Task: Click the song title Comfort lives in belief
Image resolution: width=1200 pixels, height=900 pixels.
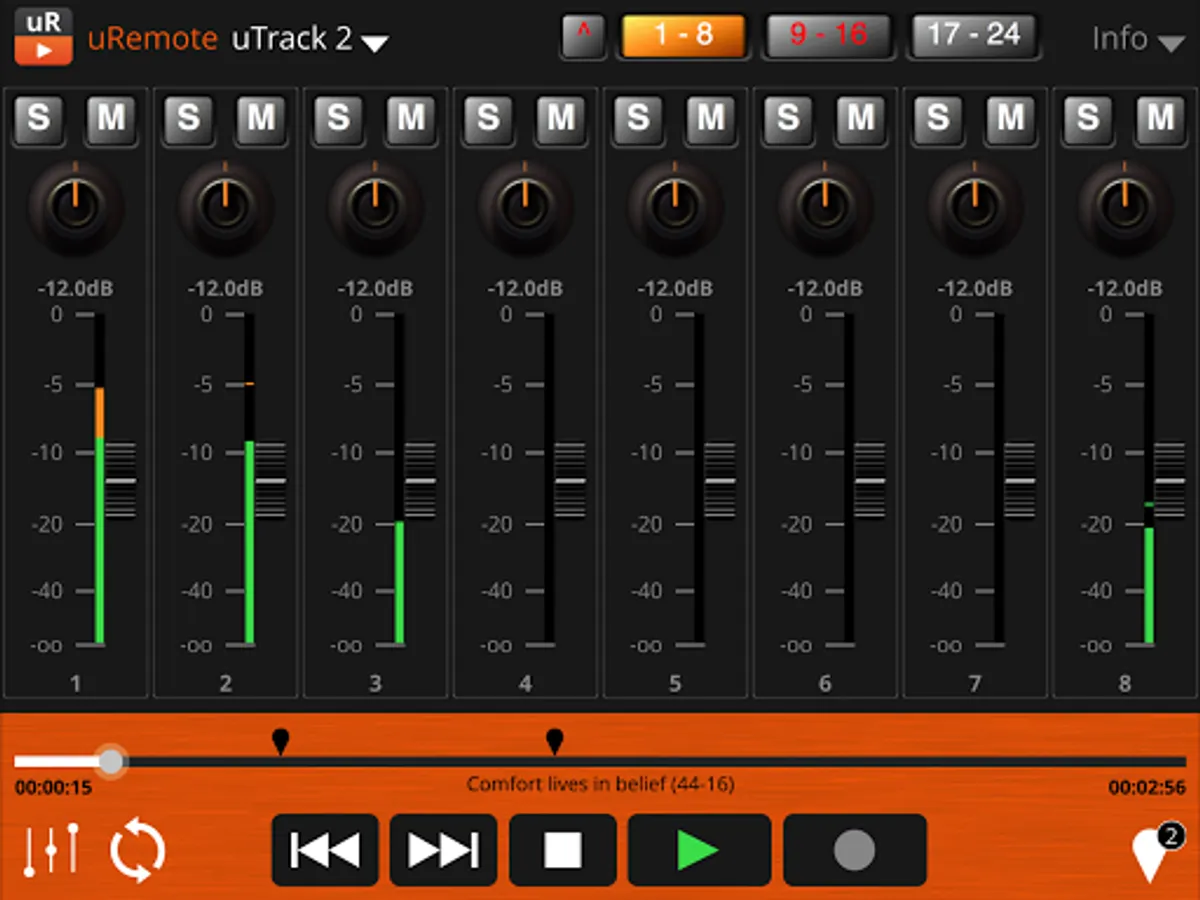Action: point(600,785)
